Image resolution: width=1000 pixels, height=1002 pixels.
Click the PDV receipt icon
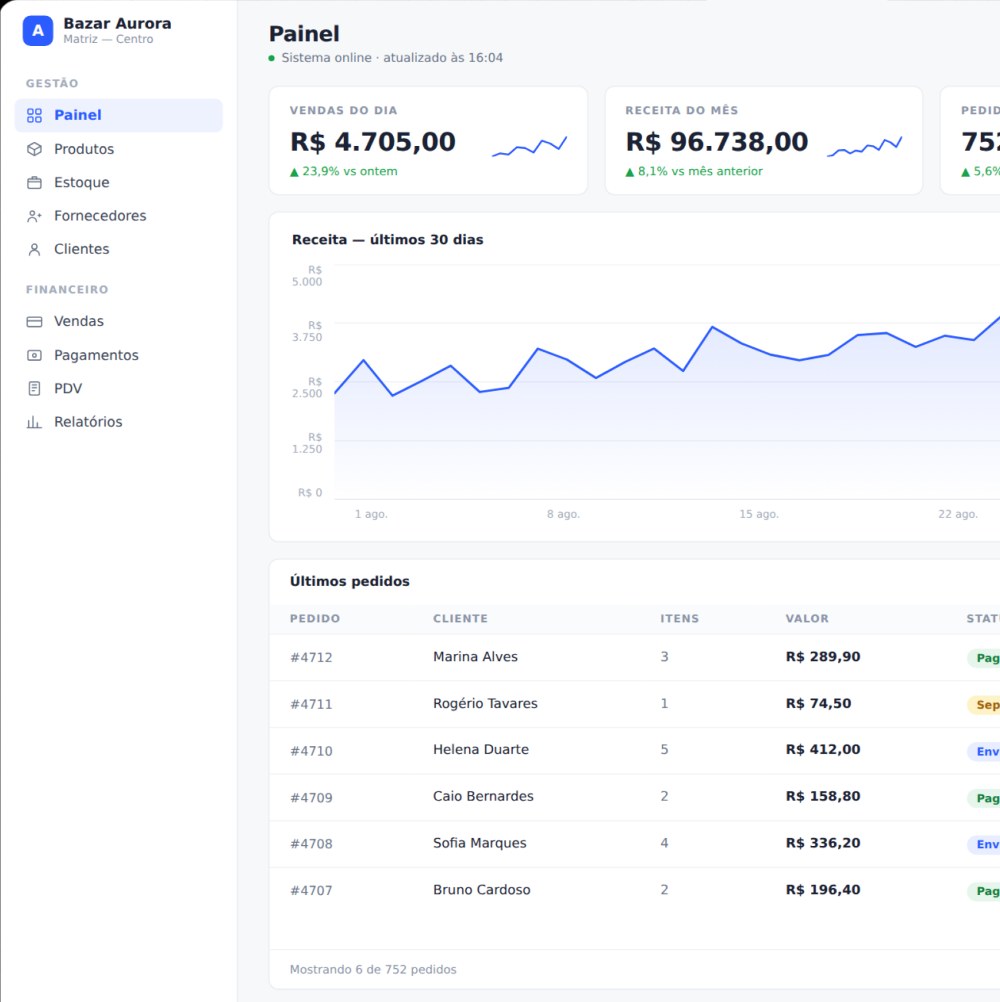click(35, 389)
